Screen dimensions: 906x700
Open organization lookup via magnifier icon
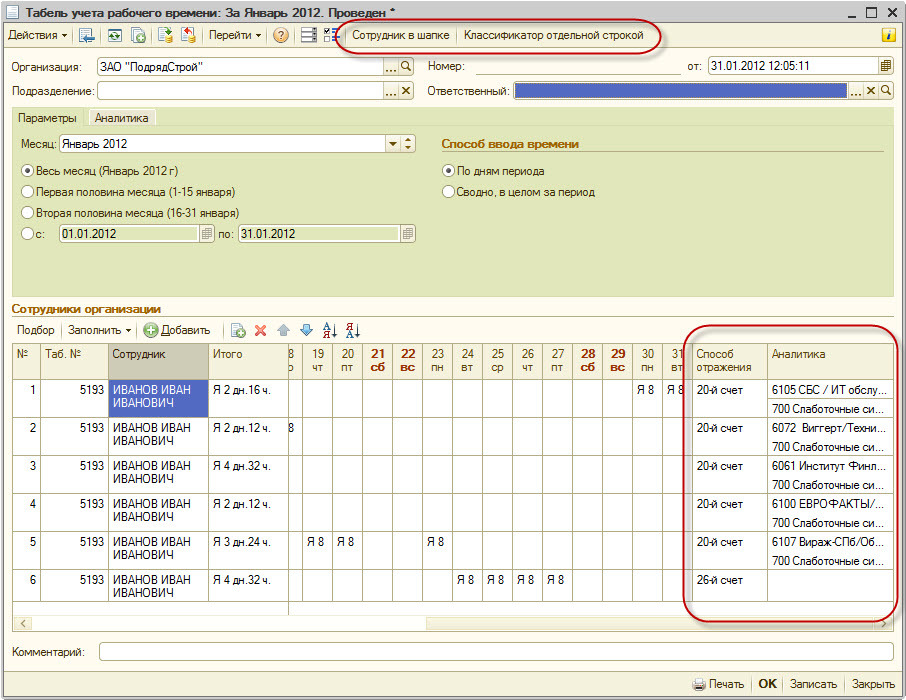point(406,66)
